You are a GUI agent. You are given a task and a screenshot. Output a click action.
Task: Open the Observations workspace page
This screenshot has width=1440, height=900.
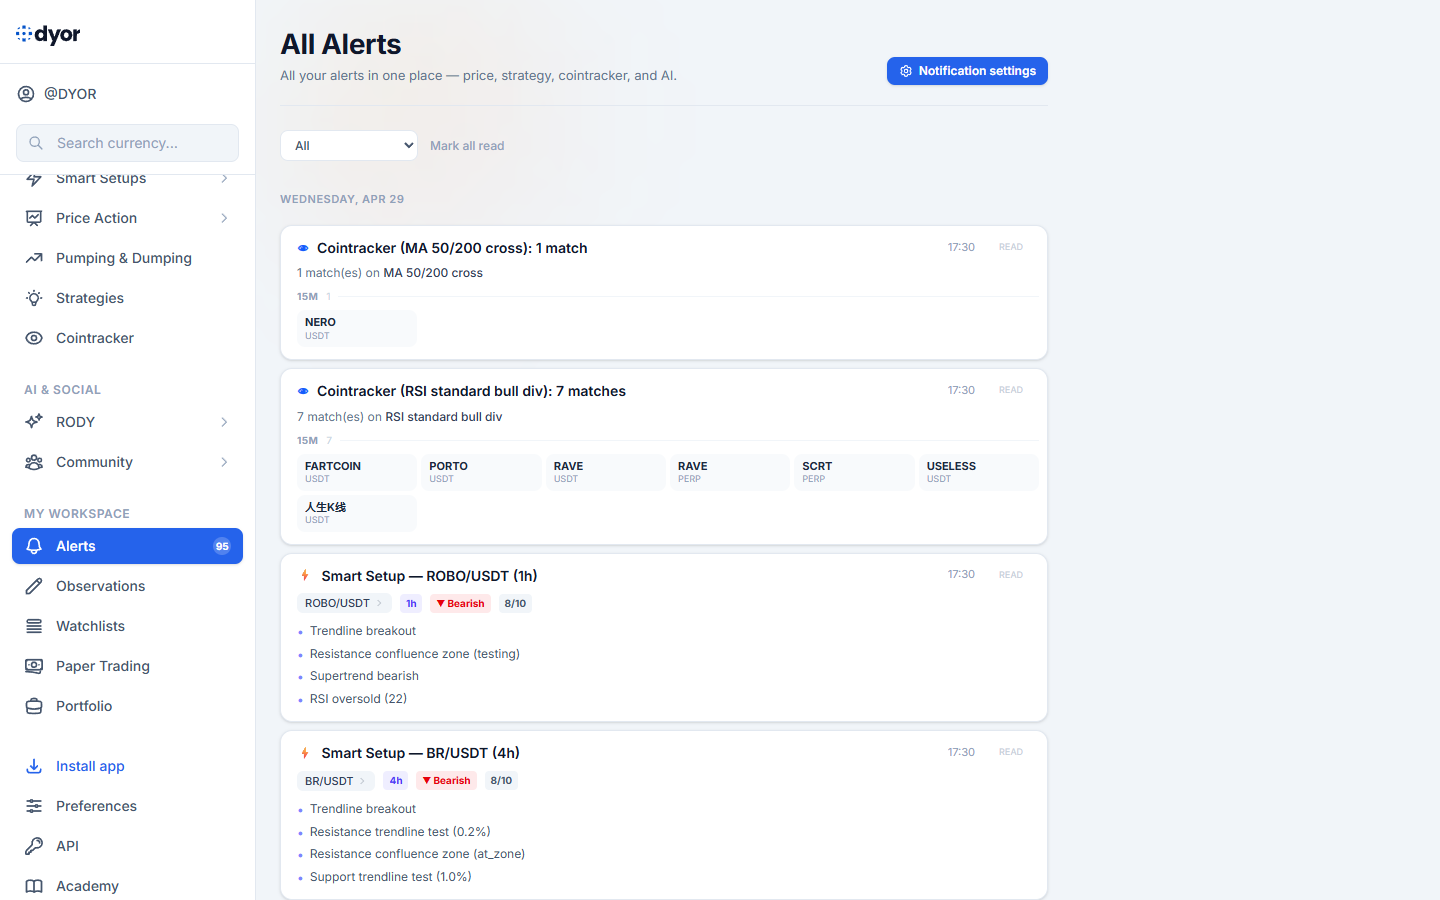[100, 586]
